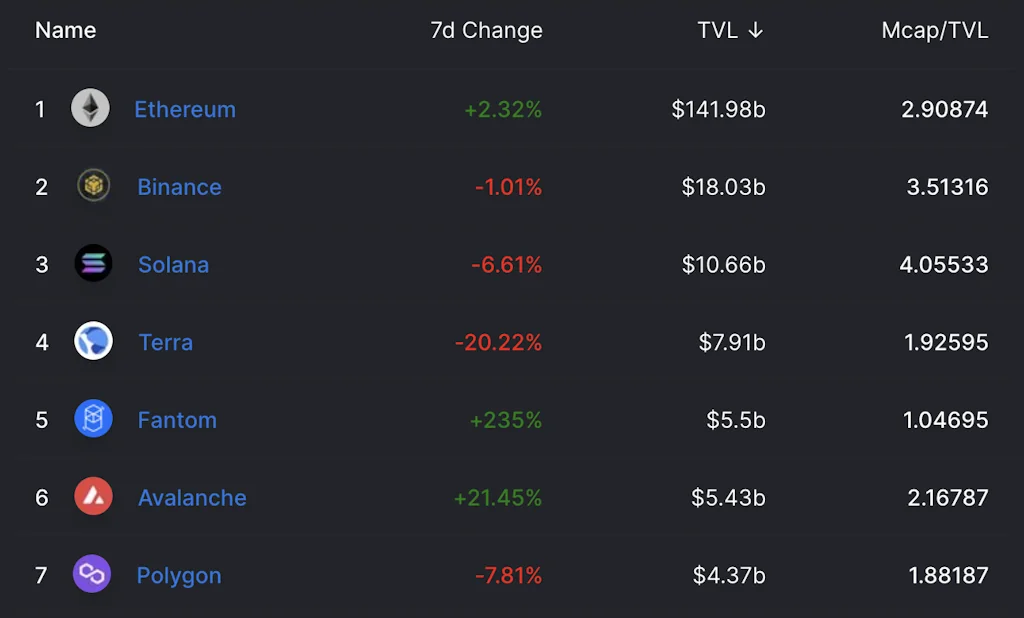Sort by Mcap/TVL column header

[934, 31]
